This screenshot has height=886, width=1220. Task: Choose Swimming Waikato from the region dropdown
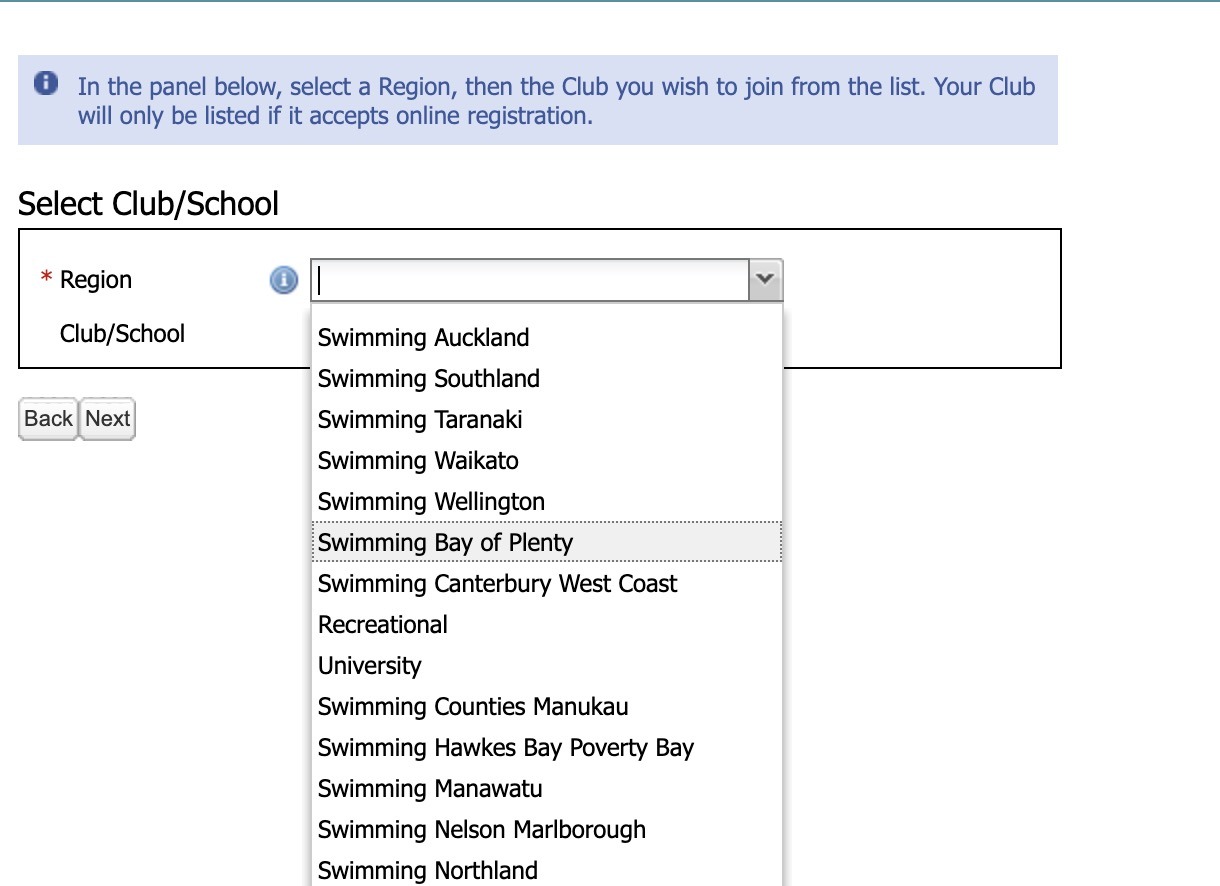[x=418, y=460]
